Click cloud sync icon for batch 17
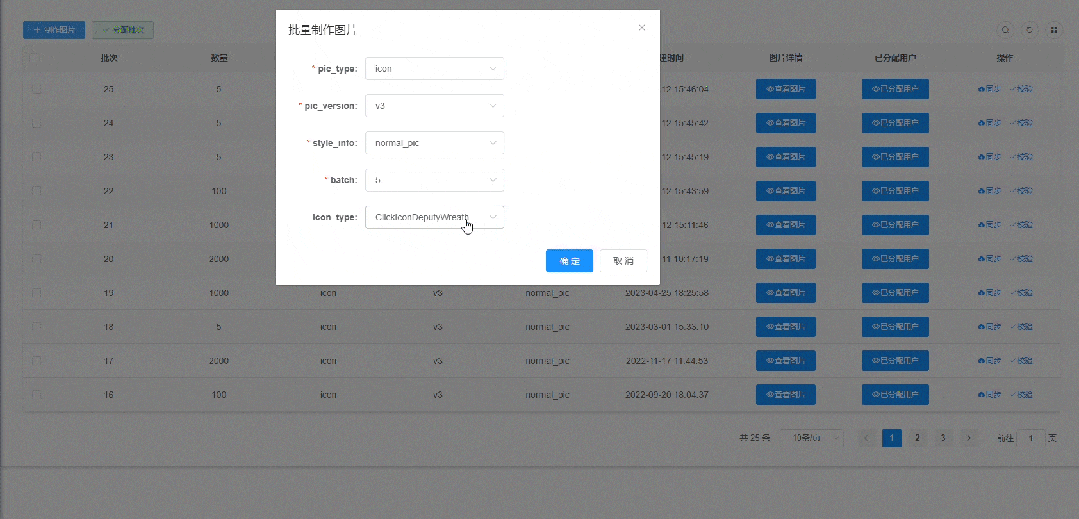The height and width of the screenshot is (519, 1079). (x=989, y=361)
